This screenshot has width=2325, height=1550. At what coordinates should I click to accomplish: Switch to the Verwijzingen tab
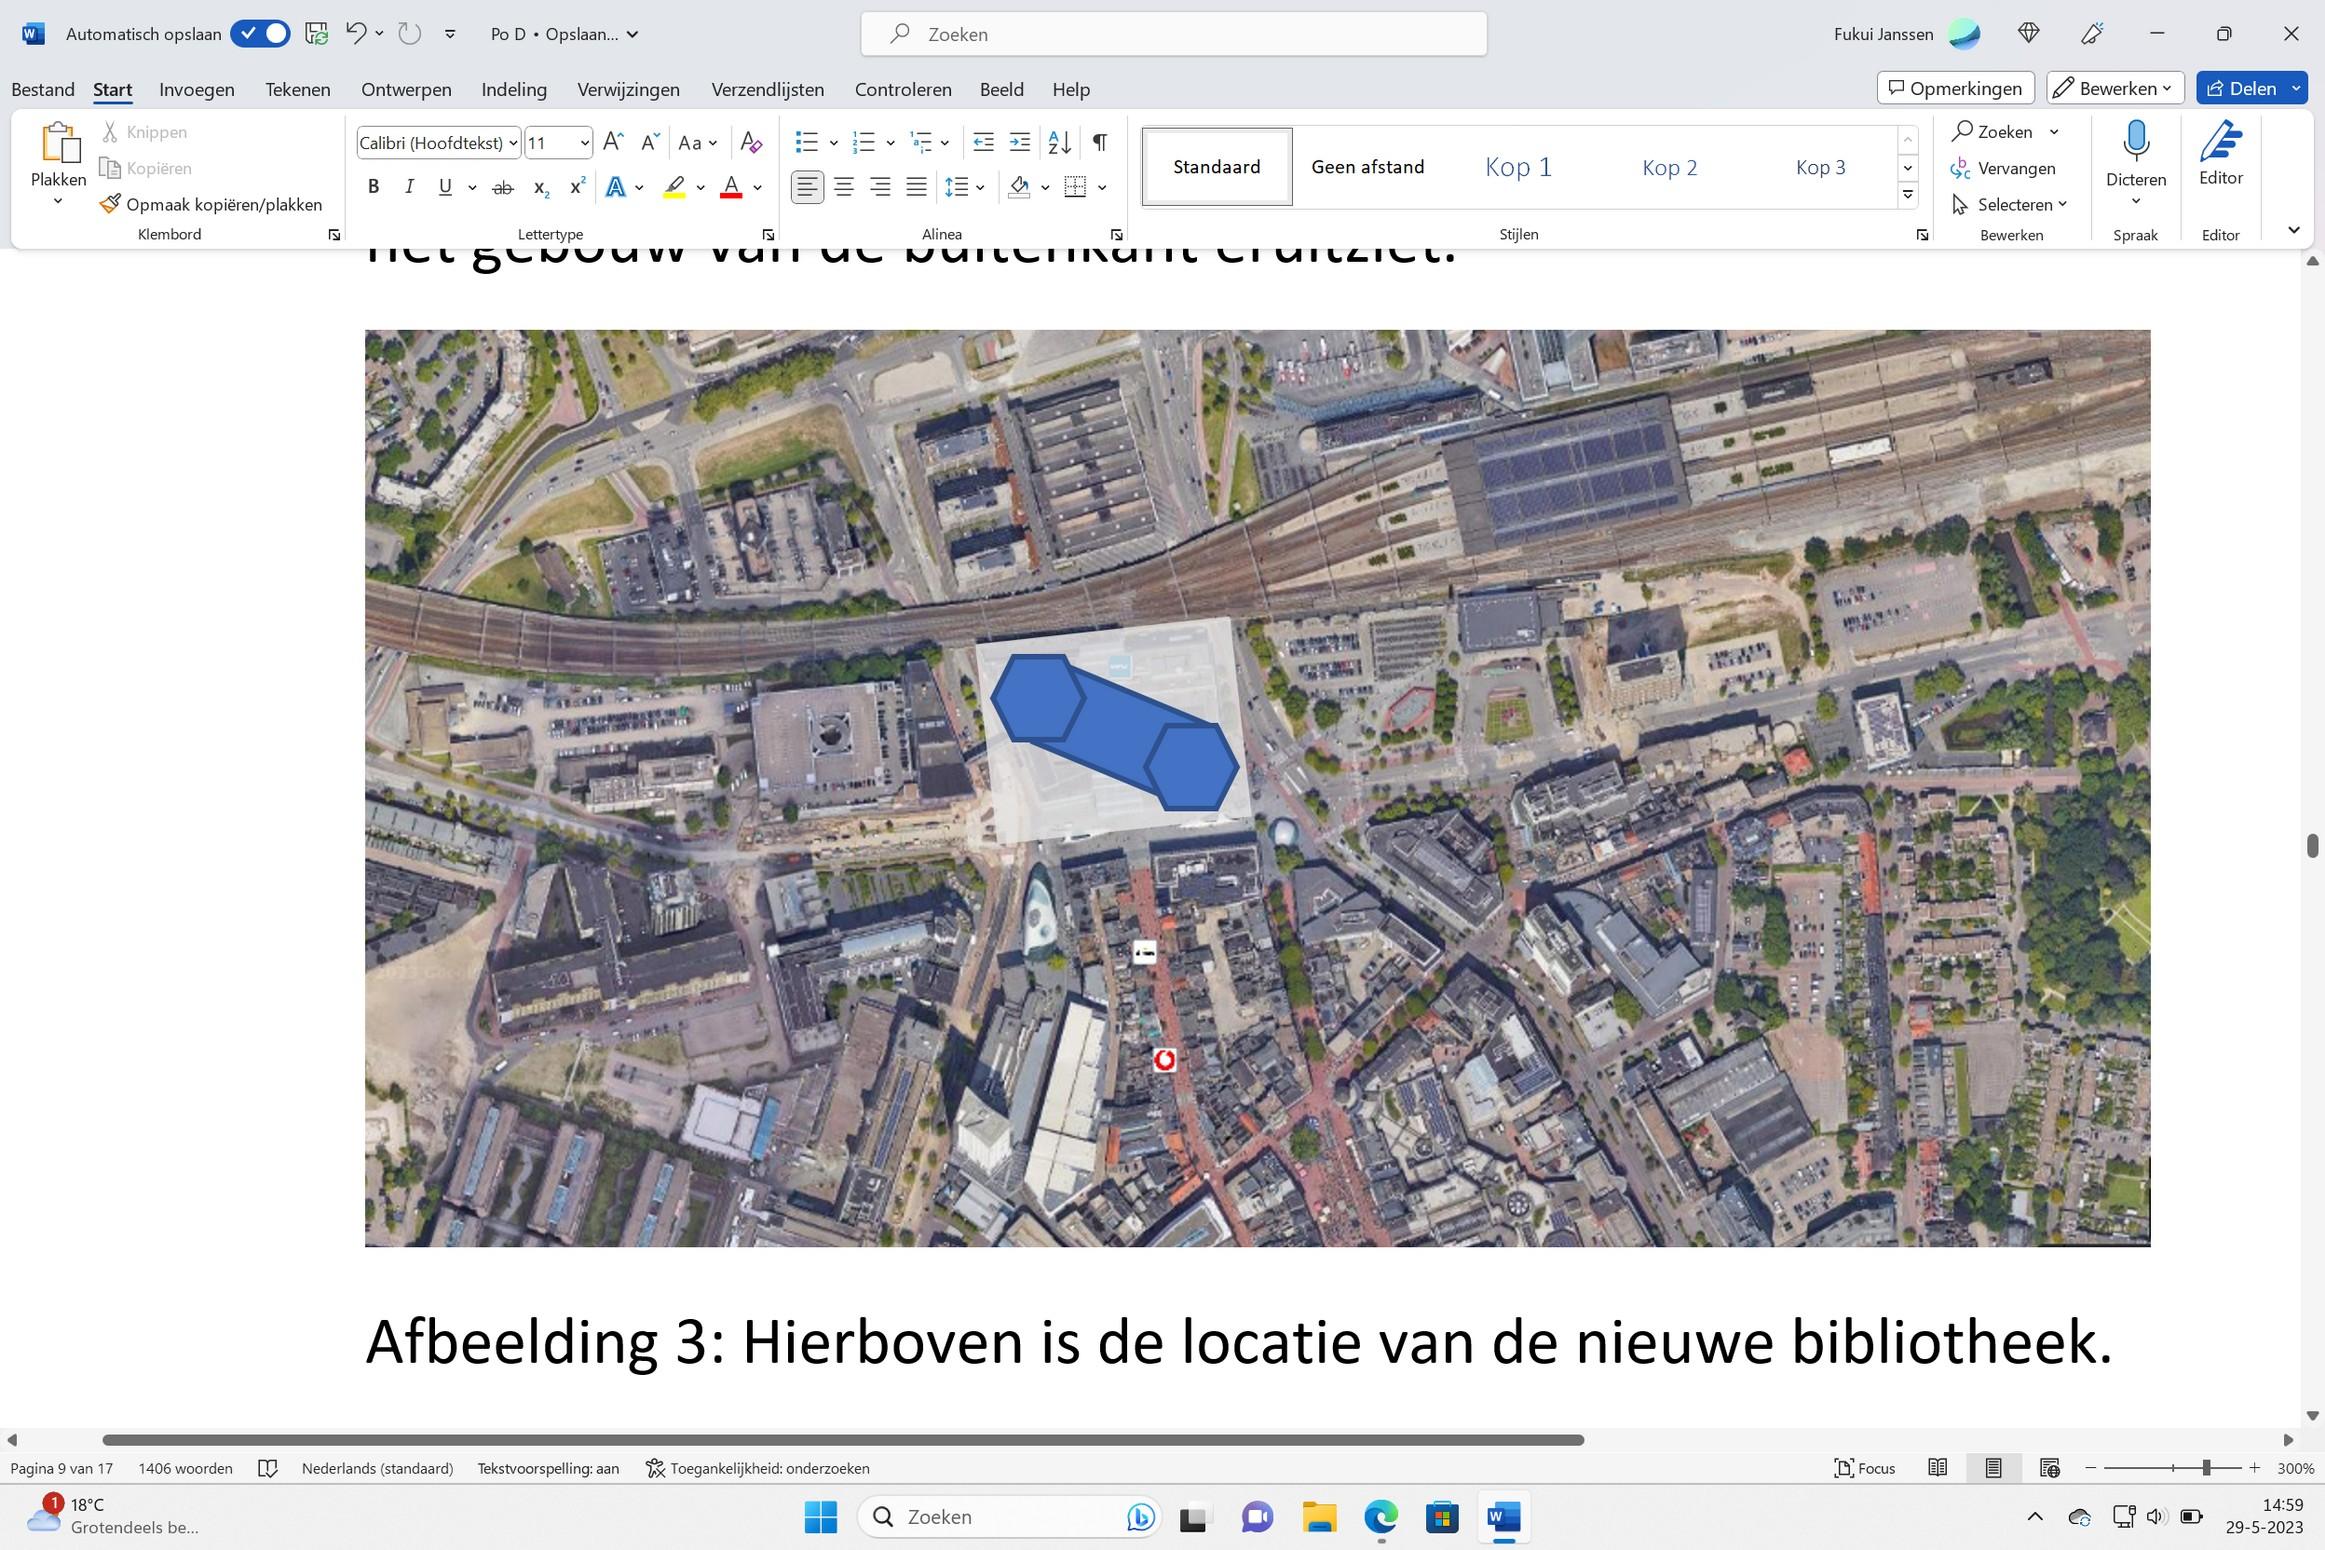628,89
